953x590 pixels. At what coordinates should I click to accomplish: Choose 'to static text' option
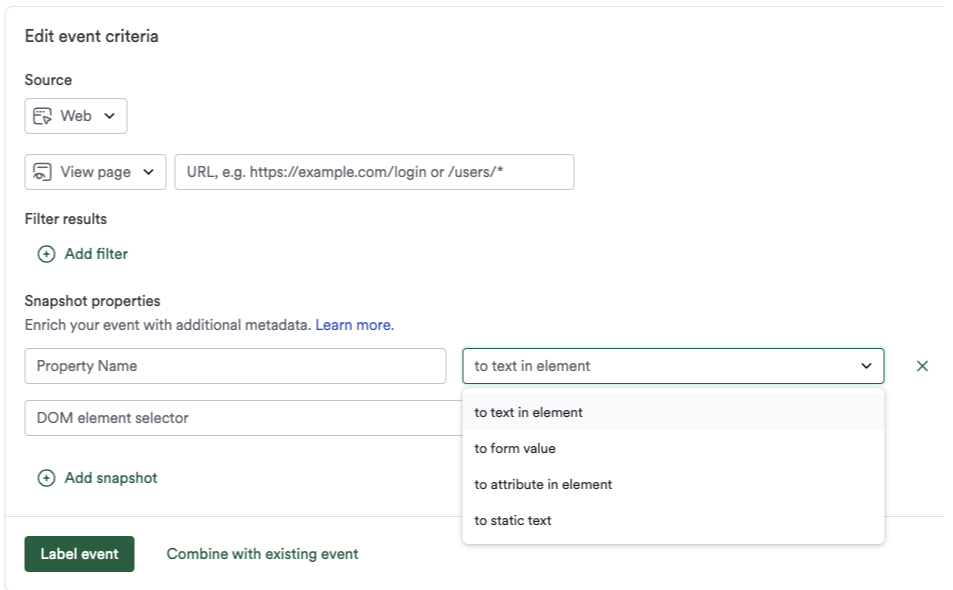673,520
